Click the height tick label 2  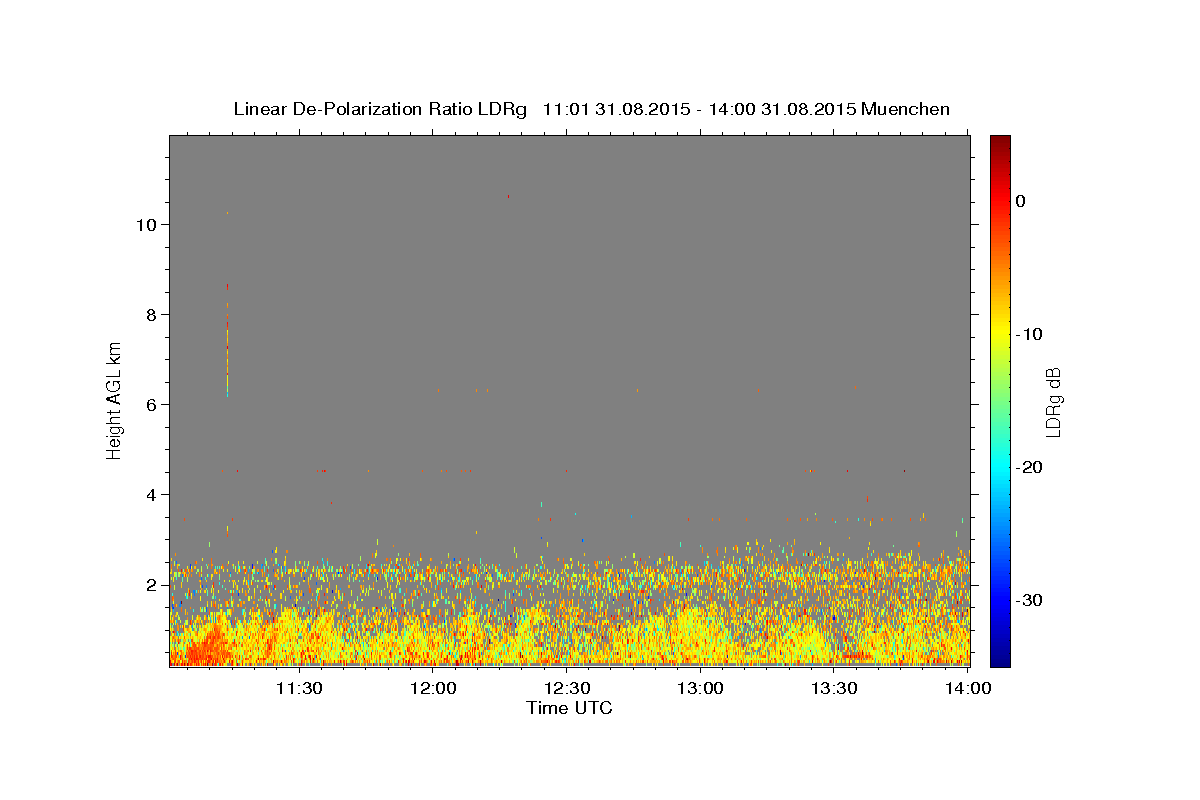pos(152,585)
